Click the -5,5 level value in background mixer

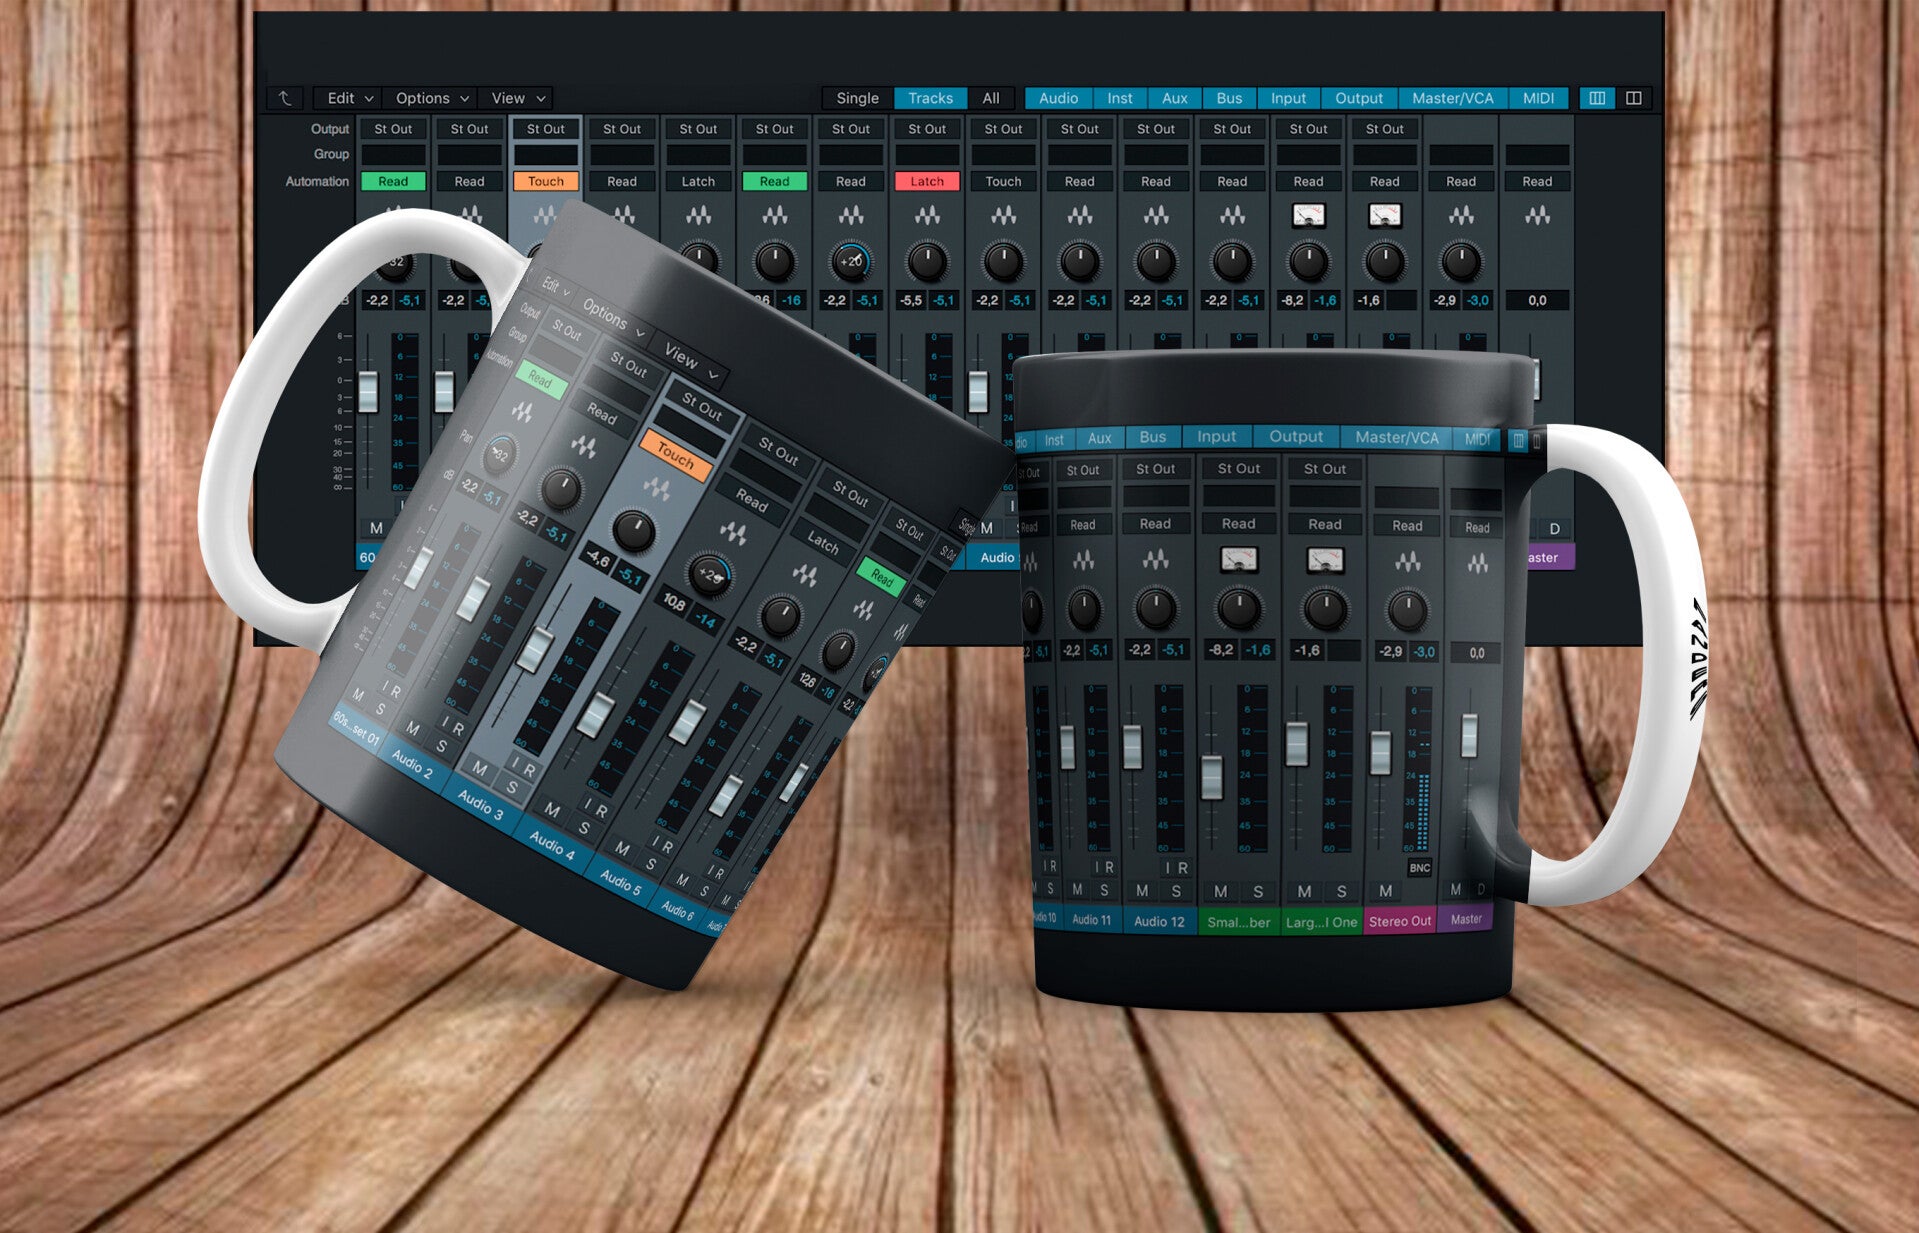[x=910, y=300]
